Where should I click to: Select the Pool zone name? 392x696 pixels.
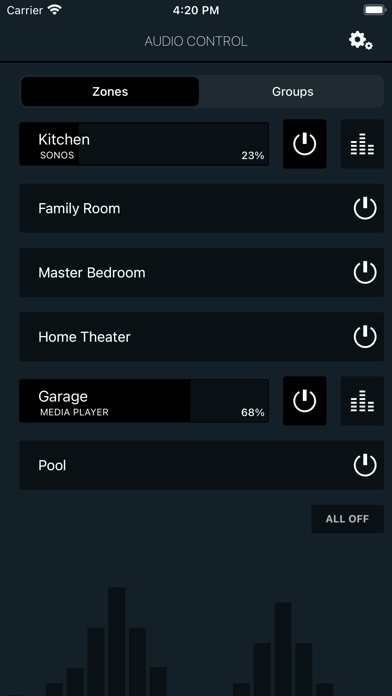coord(52,465)
